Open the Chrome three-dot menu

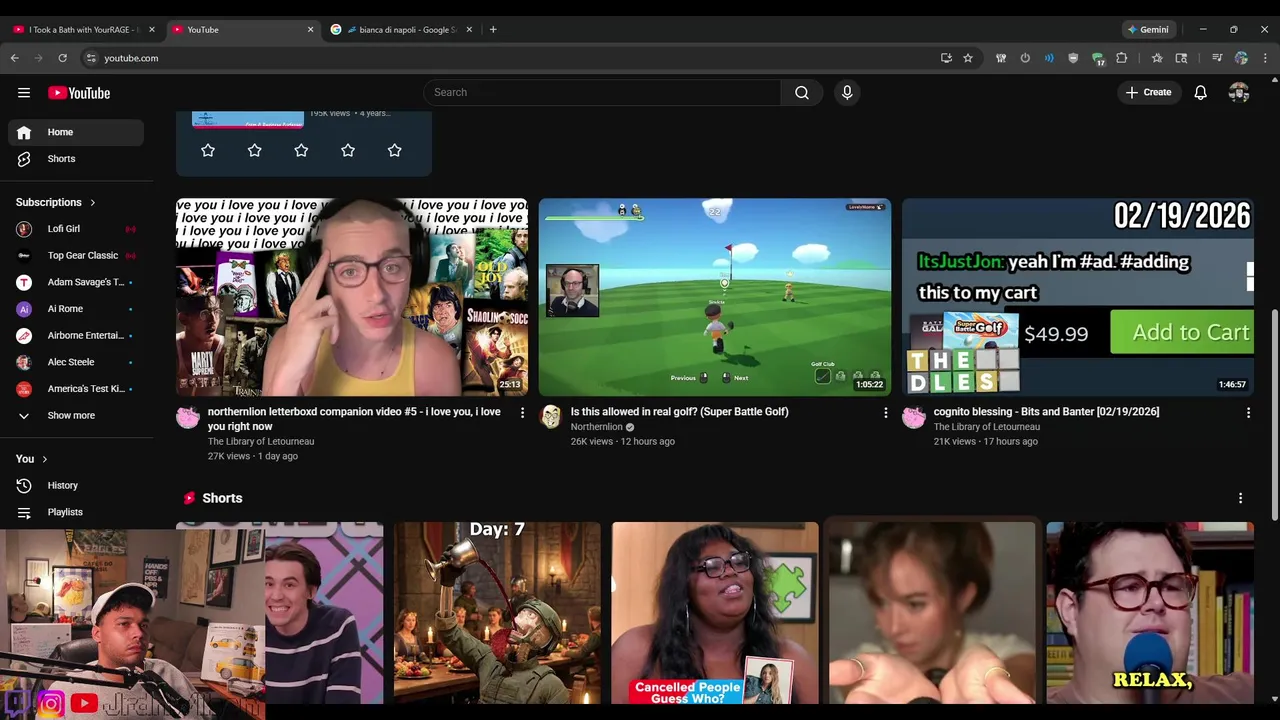(x=1265, y=58)
